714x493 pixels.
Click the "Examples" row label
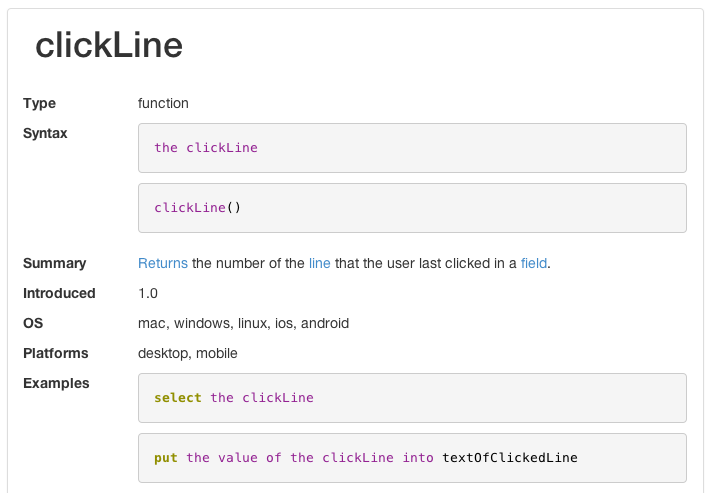56,383
